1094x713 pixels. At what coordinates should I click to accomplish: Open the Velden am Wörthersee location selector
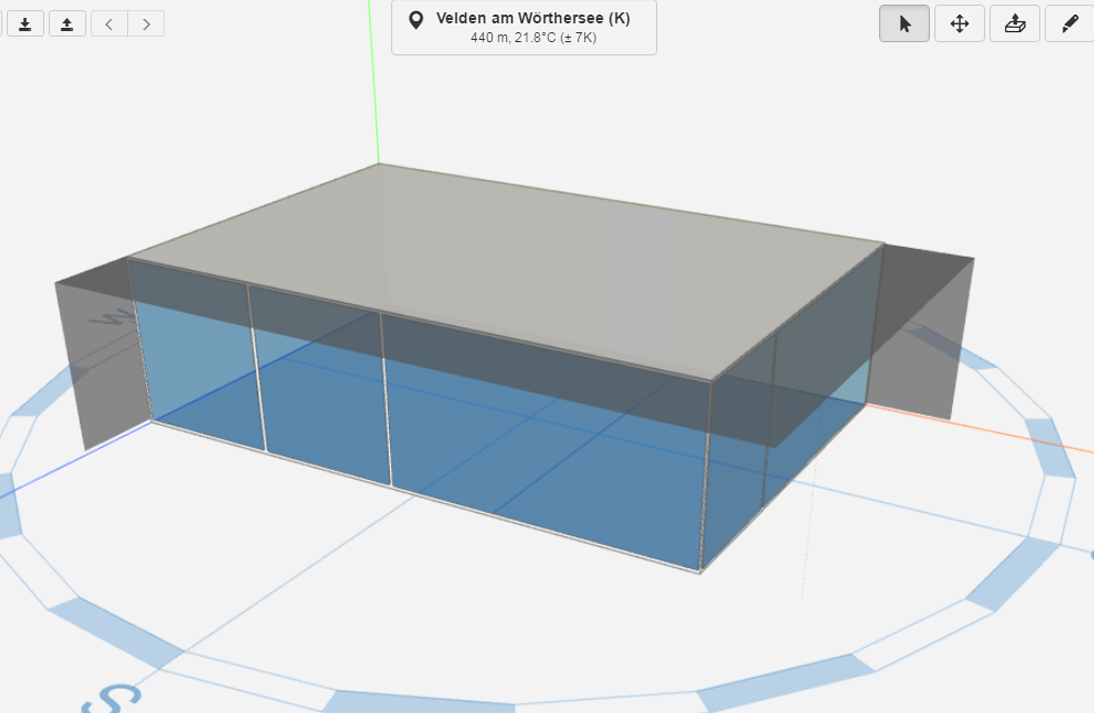click(x=532, y=19)
